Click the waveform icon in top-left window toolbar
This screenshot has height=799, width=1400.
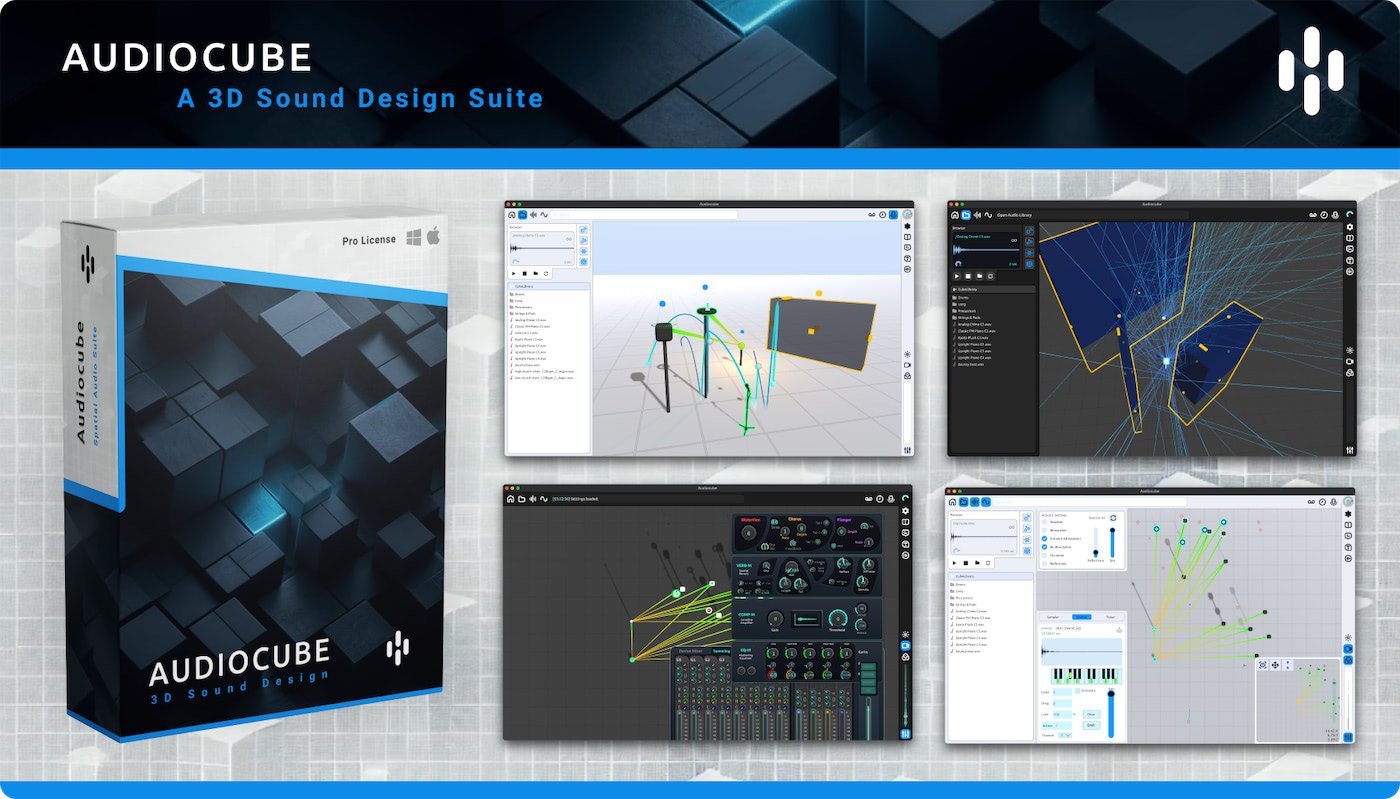point(544,215)
